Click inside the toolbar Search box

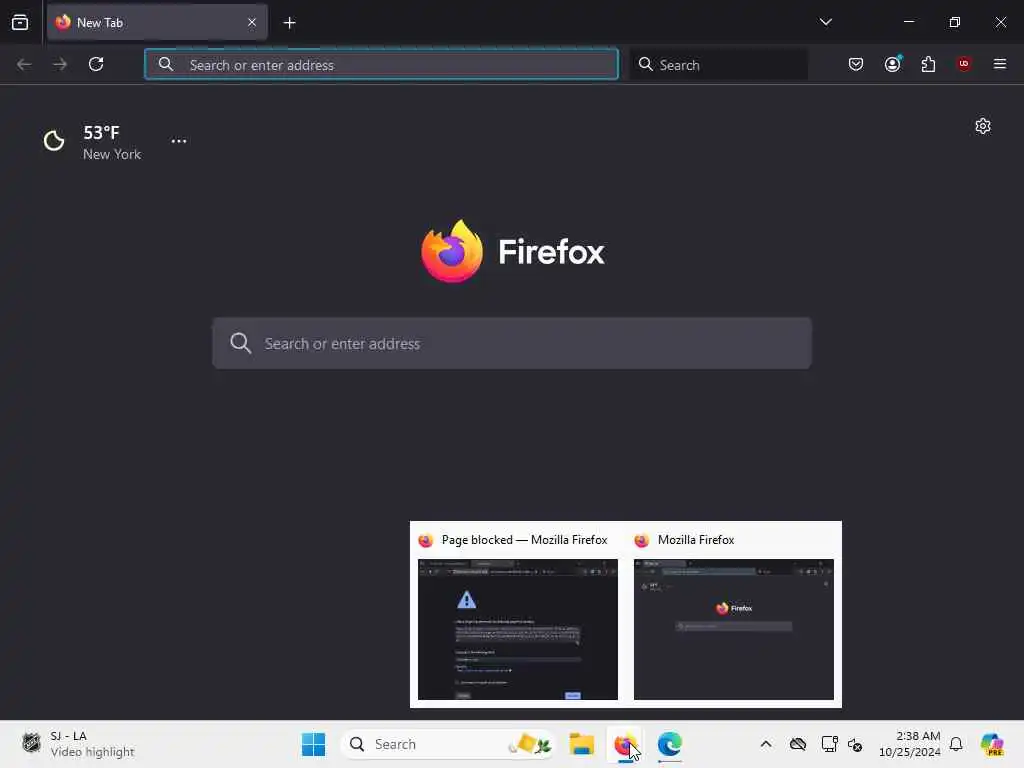pos(719,65)
